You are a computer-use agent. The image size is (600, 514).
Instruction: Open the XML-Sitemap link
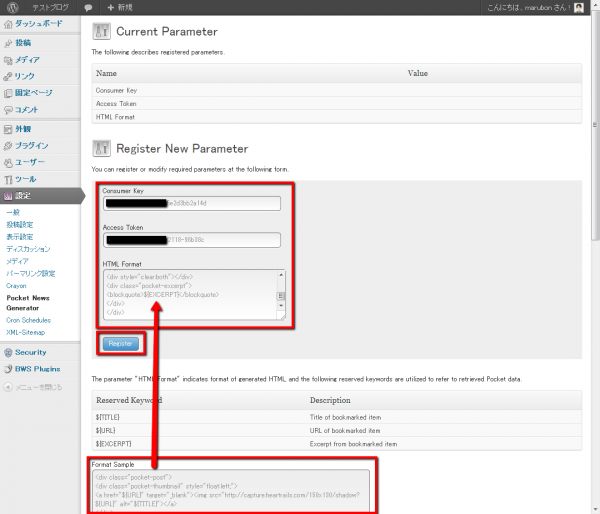pyautogui.click(x=26, y=333)
